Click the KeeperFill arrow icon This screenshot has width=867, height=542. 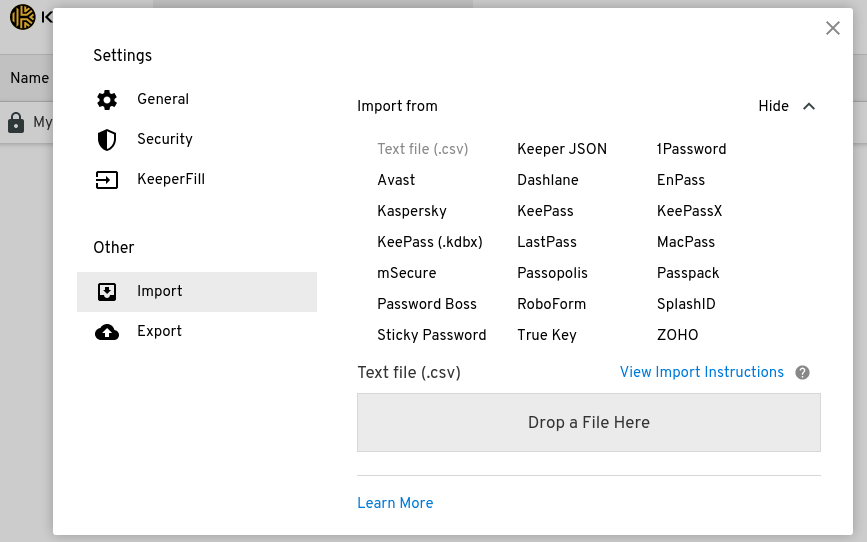(x=107, y=180)
